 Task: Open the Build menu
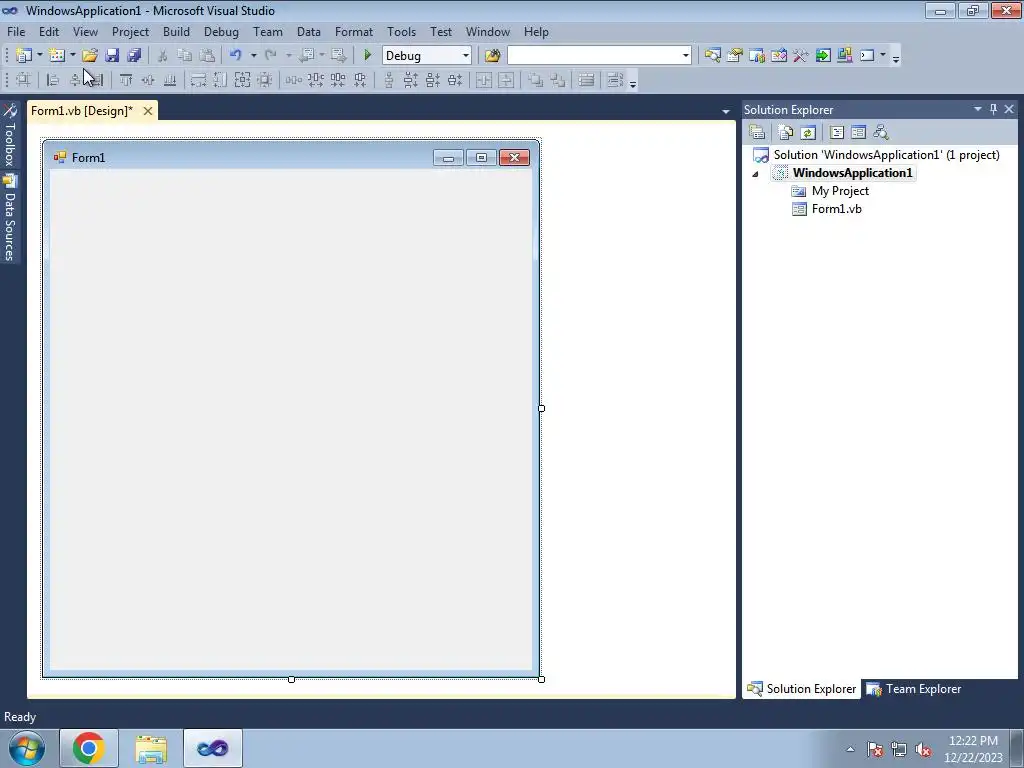click(x=176, y=32)
